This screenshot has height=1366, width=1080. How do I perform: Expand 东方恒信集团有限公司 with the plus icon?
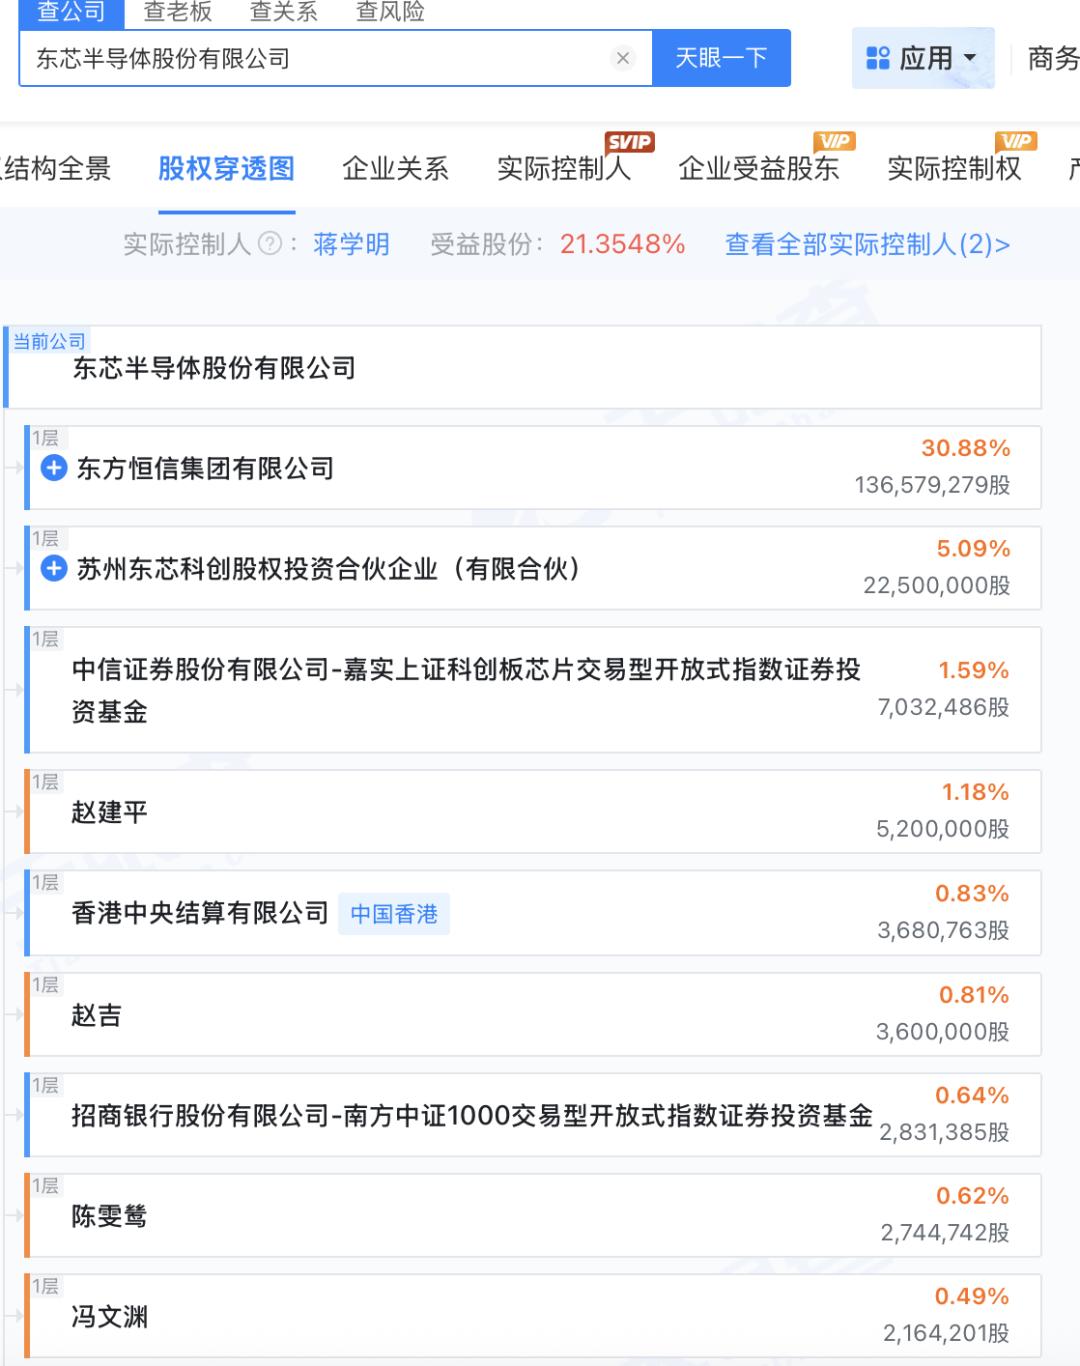[x=54, y=468]
